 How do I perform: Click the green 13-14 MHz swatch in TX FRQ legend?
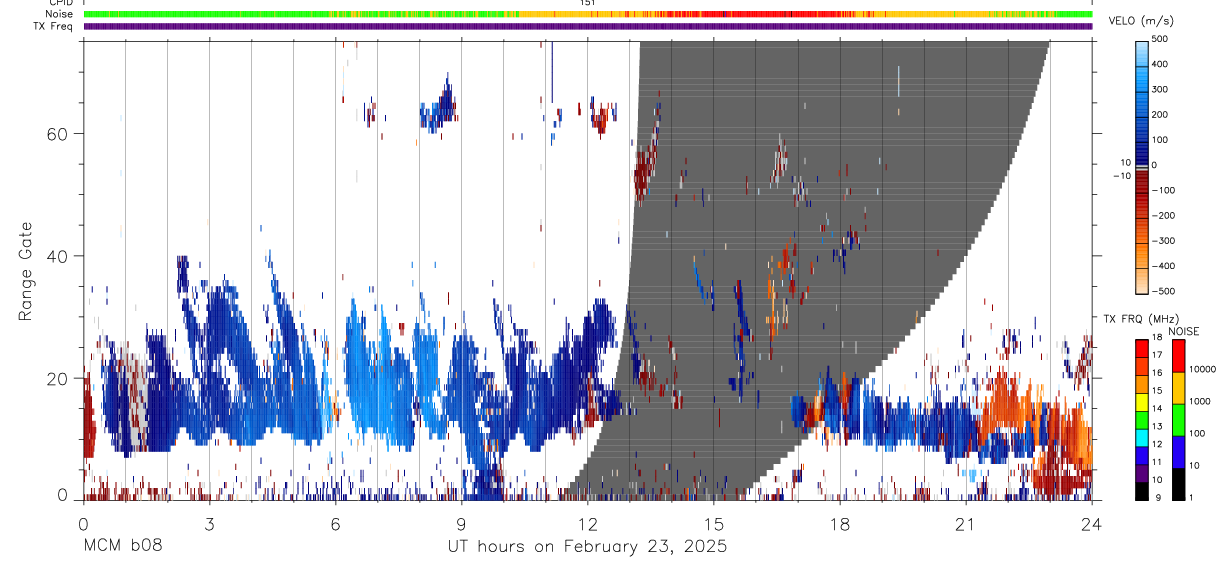click(1142, 419)
